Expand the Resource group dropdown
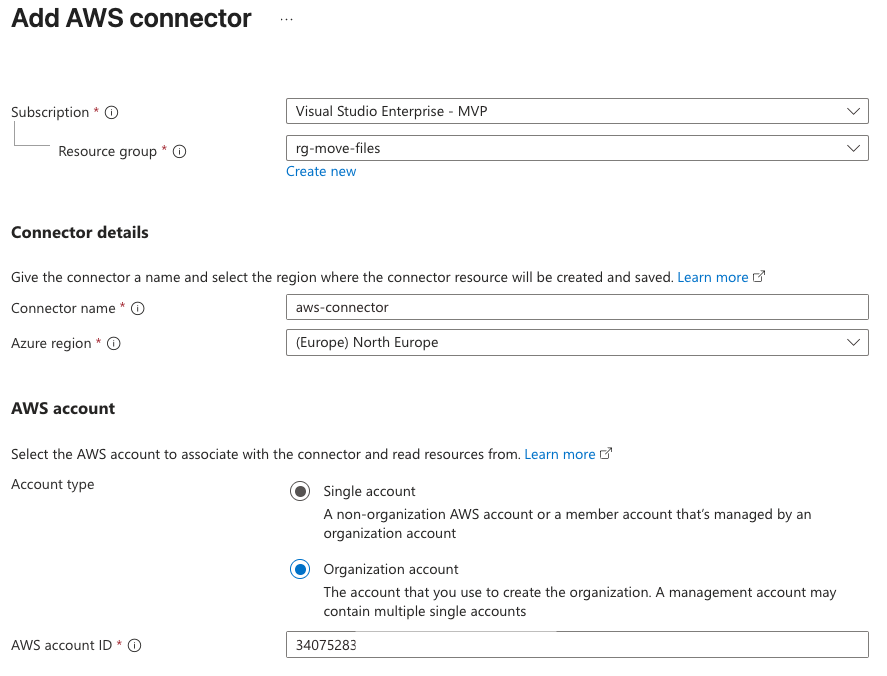The width and height of the screenshot is (887, 676). (576, 149)
